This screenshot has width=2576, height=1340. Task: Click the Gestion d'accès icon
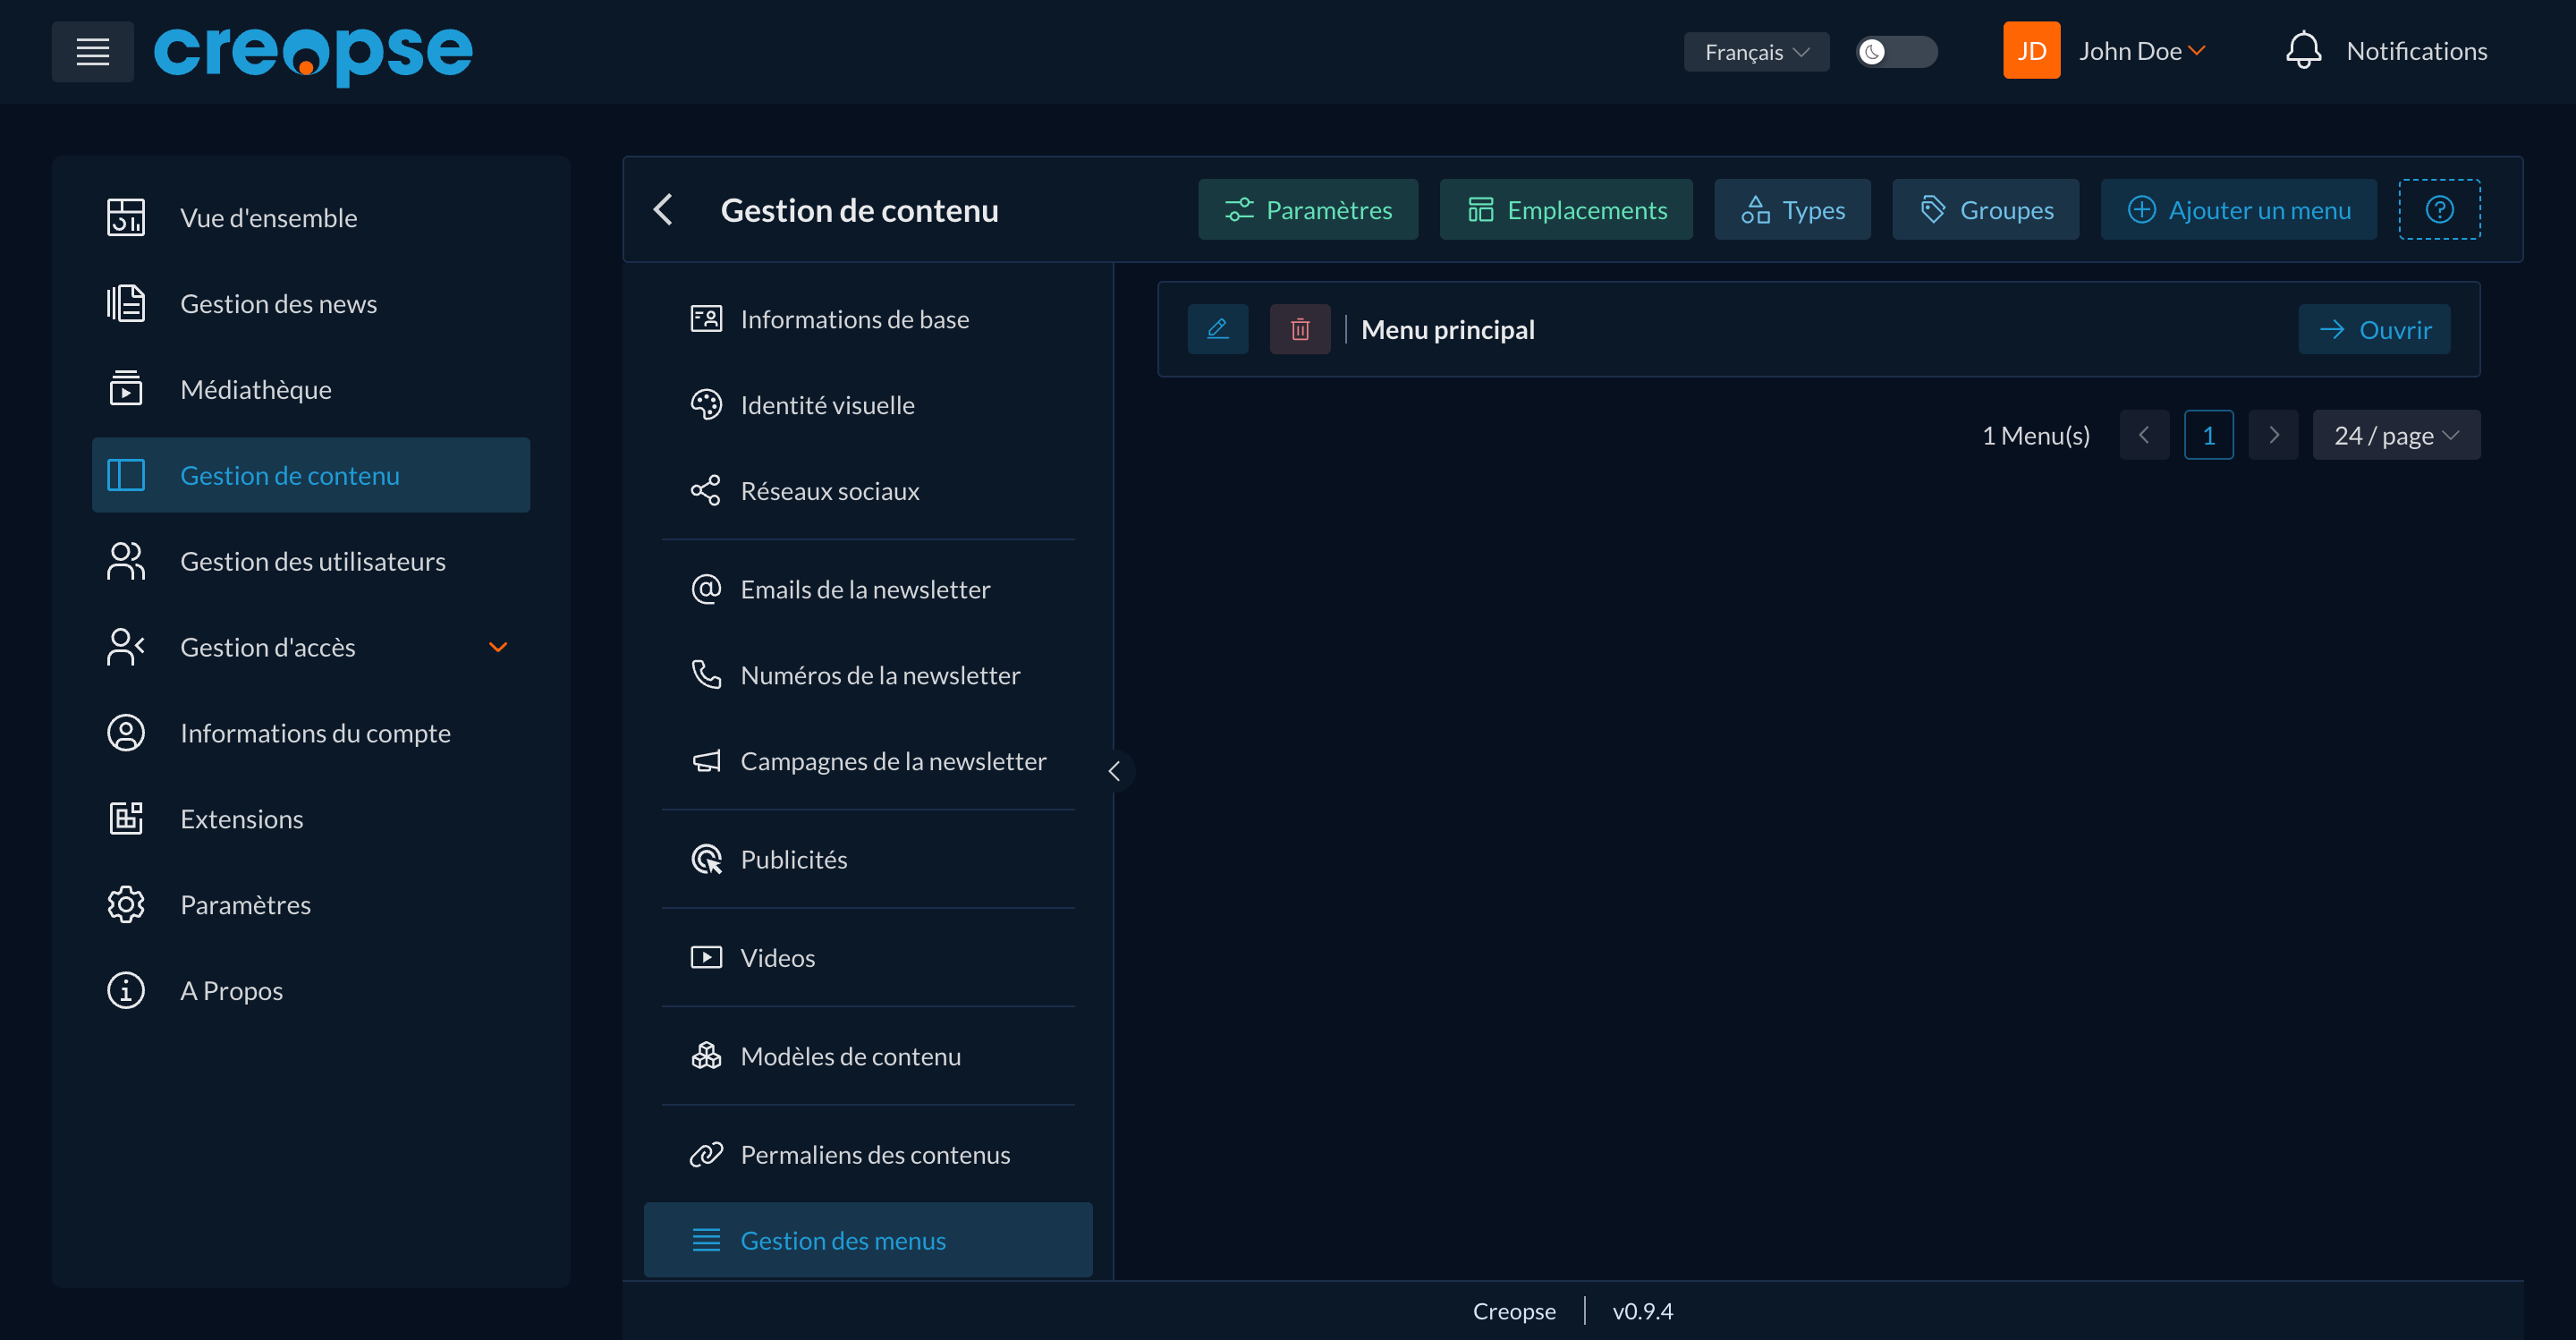(x=125, y=647)
